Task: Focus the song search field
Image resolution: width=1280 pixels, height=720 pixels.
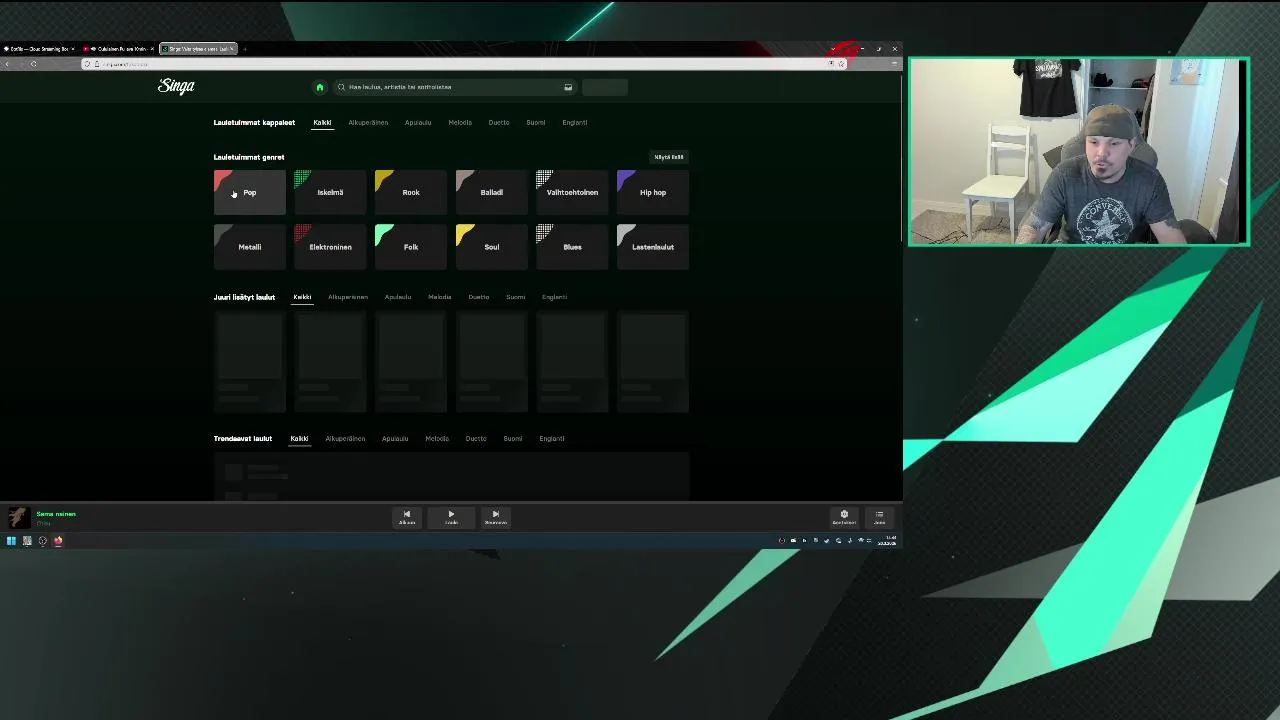Action: [x=455, y=87]
